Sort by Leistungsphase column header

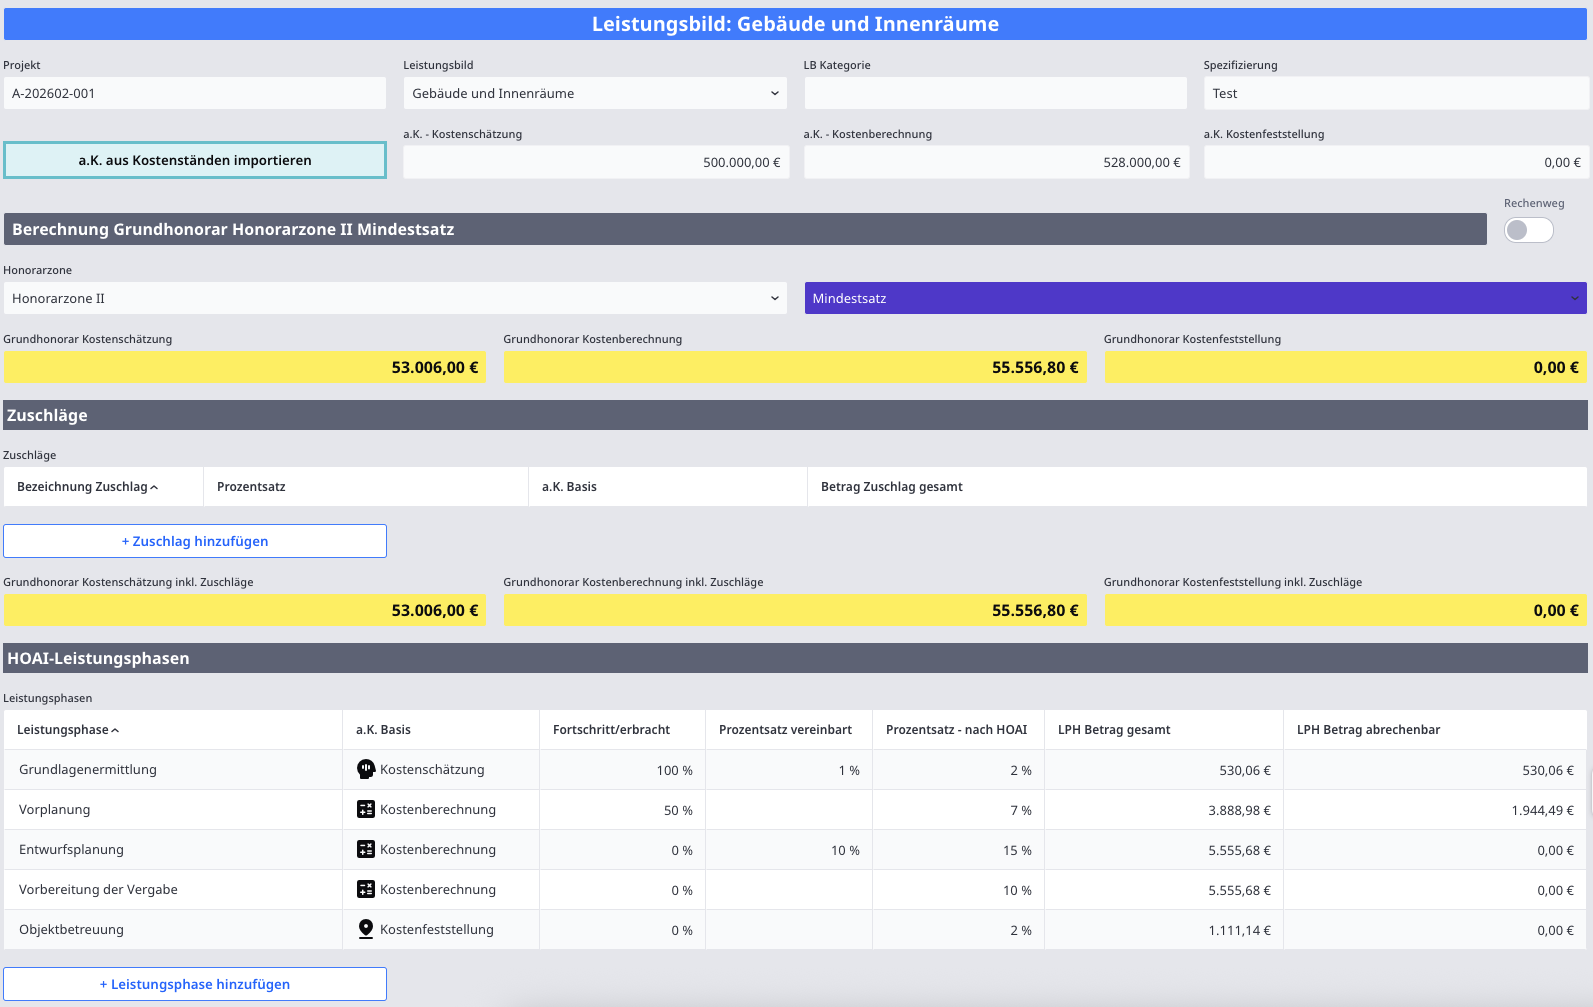67,730
